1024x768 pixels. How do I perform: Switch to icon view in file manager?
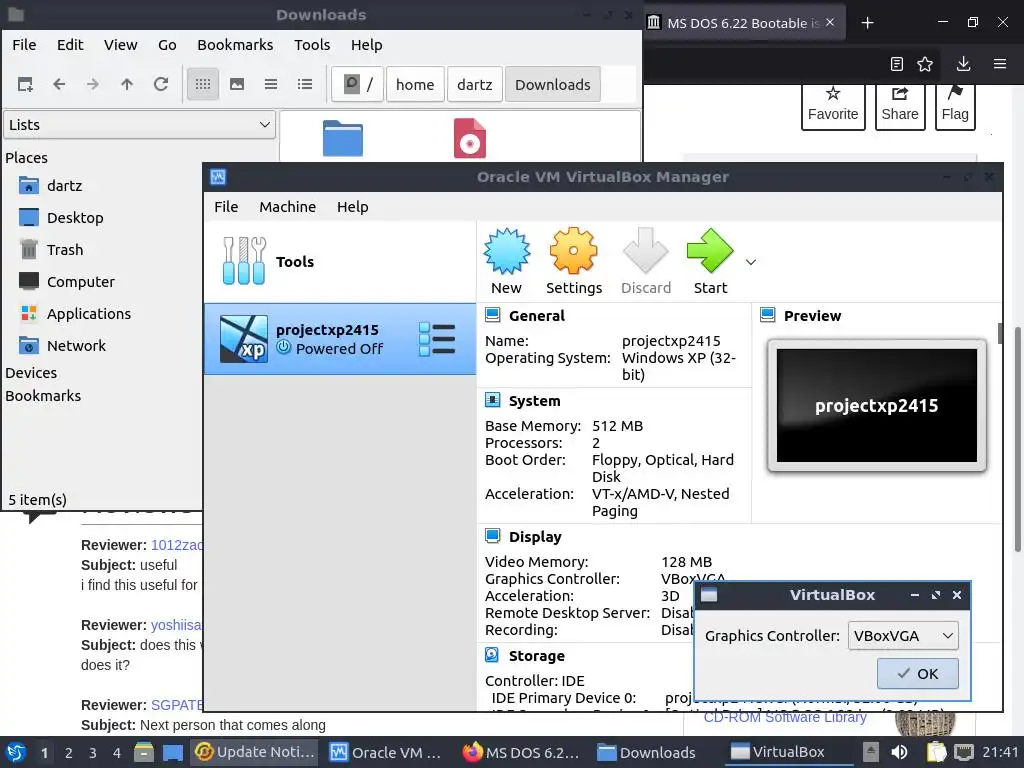pos(203,84)
